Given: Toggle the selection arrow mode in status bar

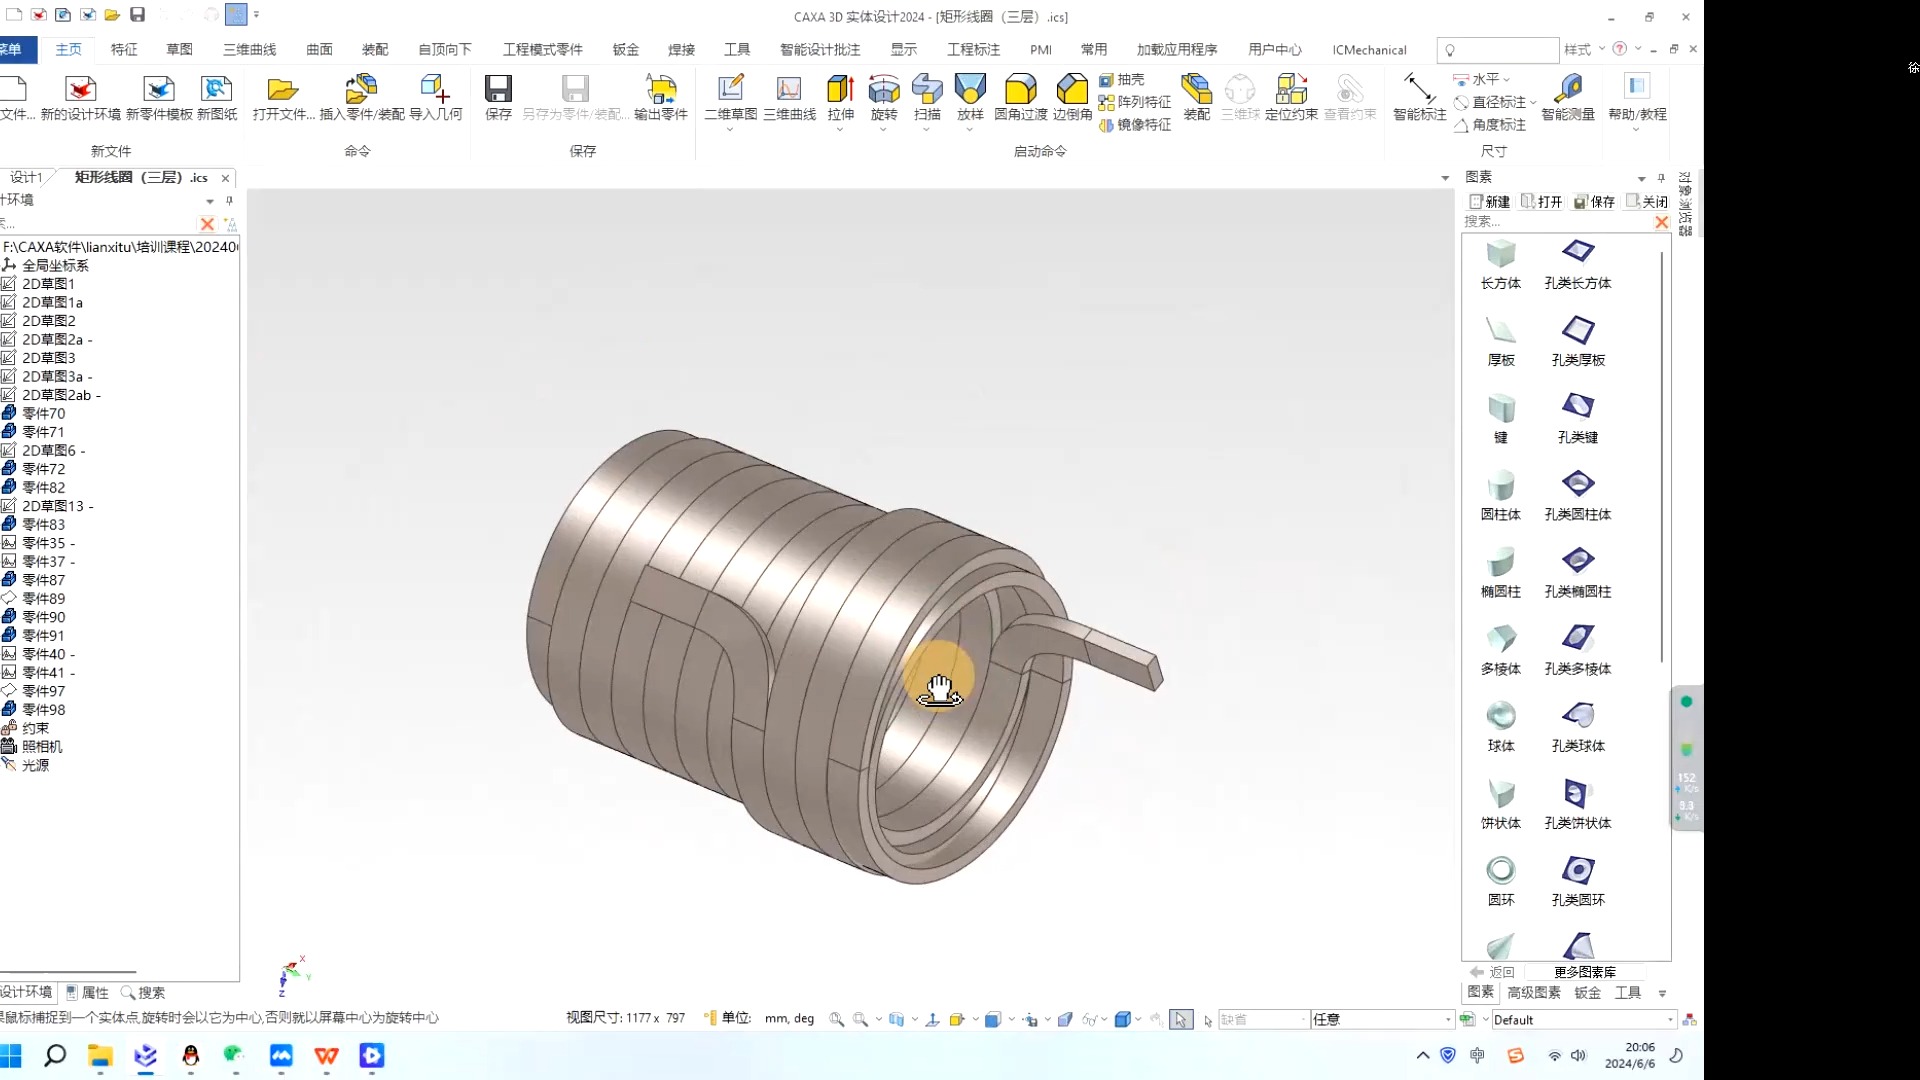Looking at the screenshot, I should tap(1181, 1019).
